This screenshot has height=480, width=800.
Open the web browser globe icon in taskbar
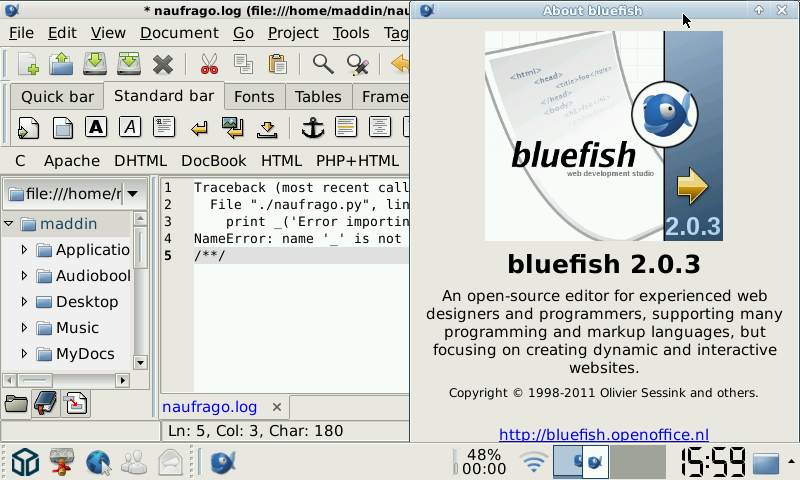pos(97,462)
